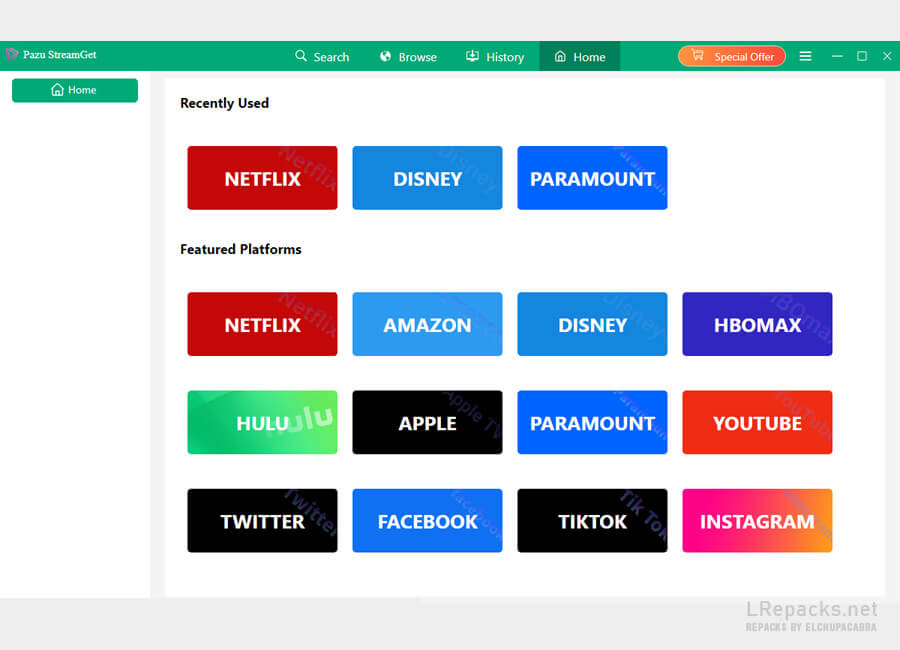Open the Instagram platform tile
Image resolution: width=900 pixels, height=650 pixels.
[757, 521]
